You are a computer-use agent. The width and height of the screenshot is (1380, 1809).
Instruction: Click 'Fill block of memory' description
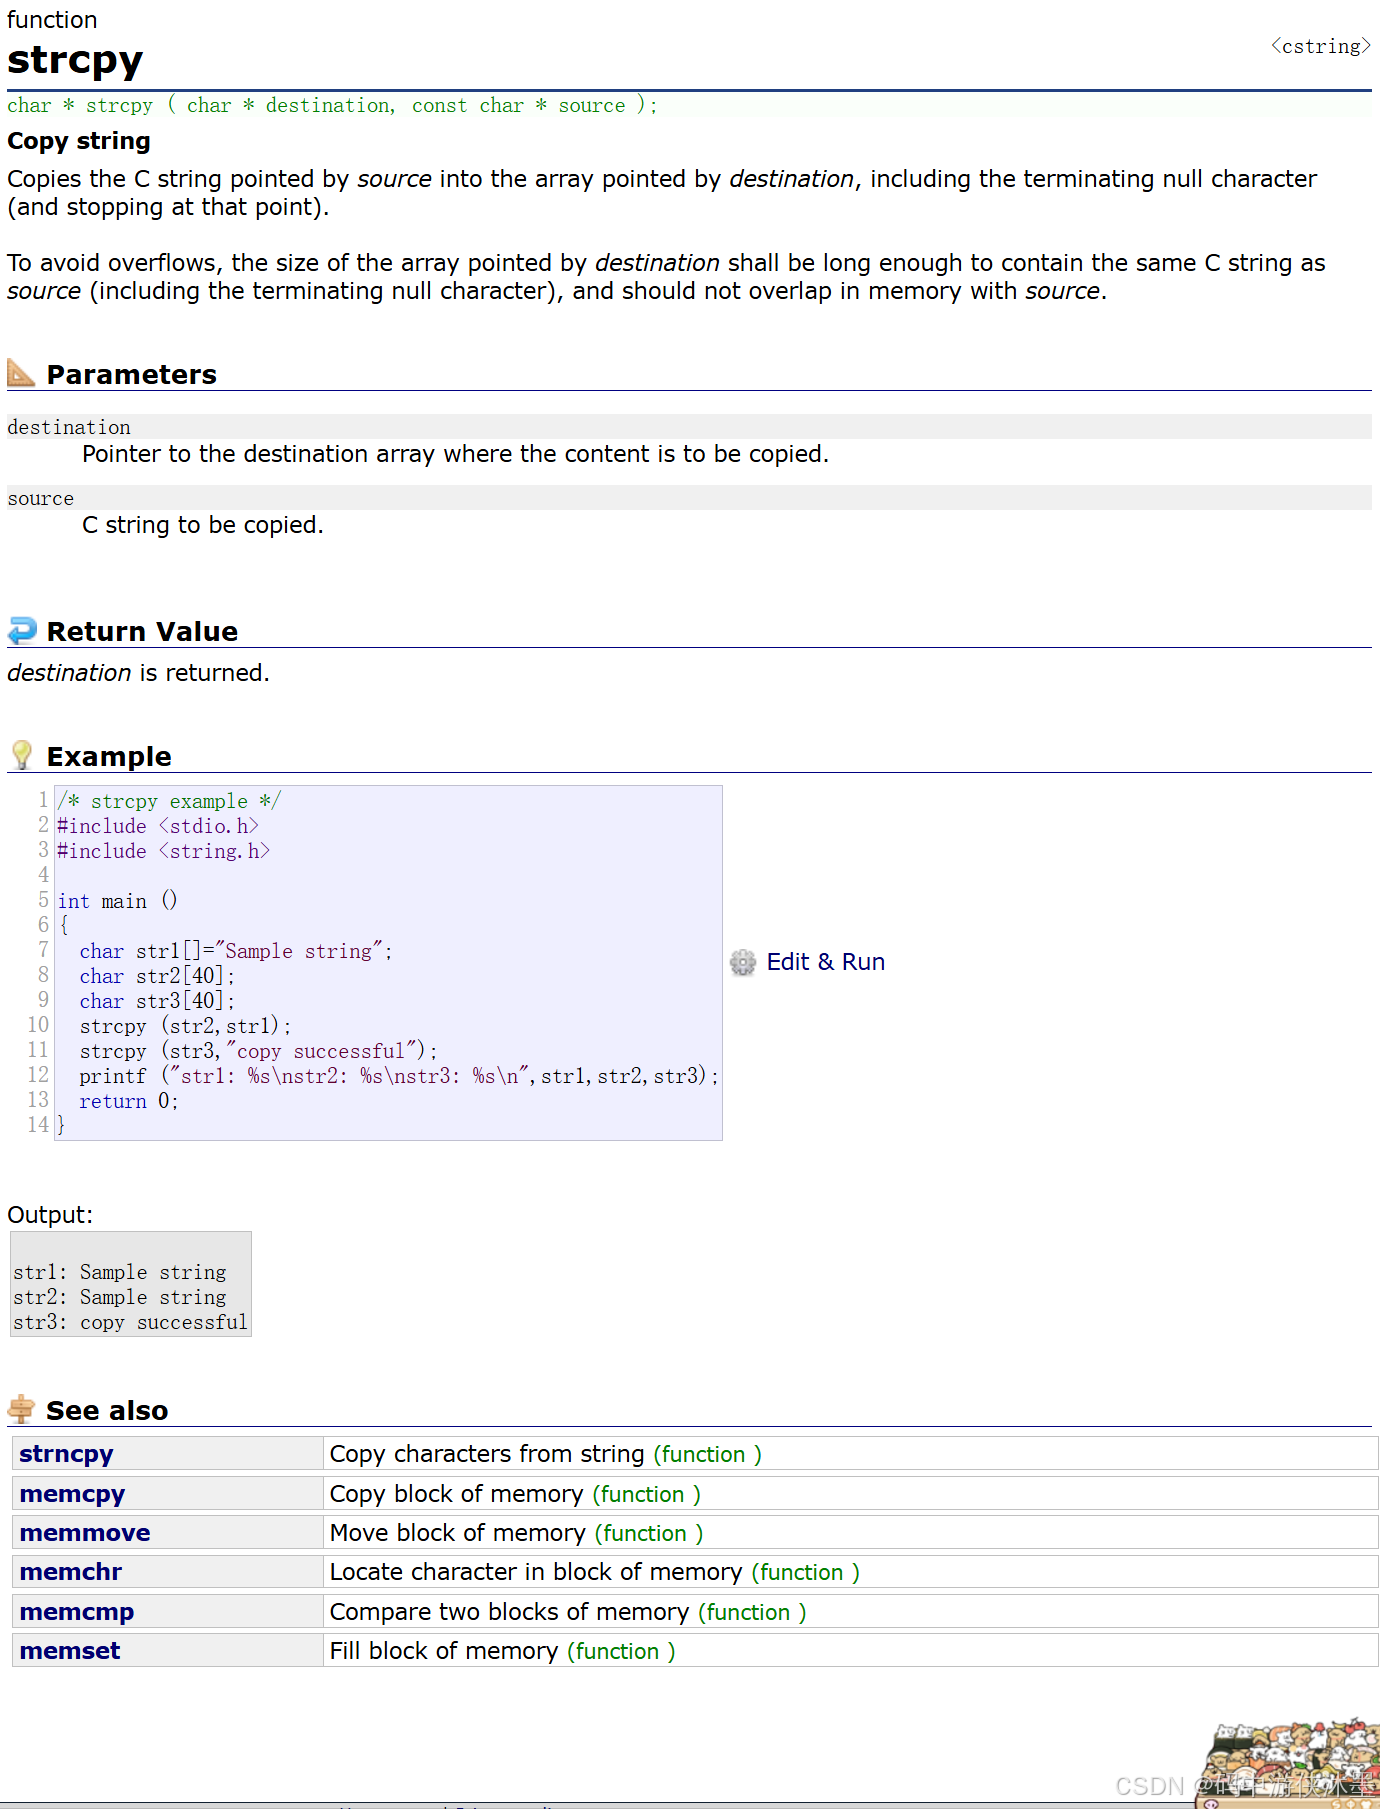(x=444, y=1651)
